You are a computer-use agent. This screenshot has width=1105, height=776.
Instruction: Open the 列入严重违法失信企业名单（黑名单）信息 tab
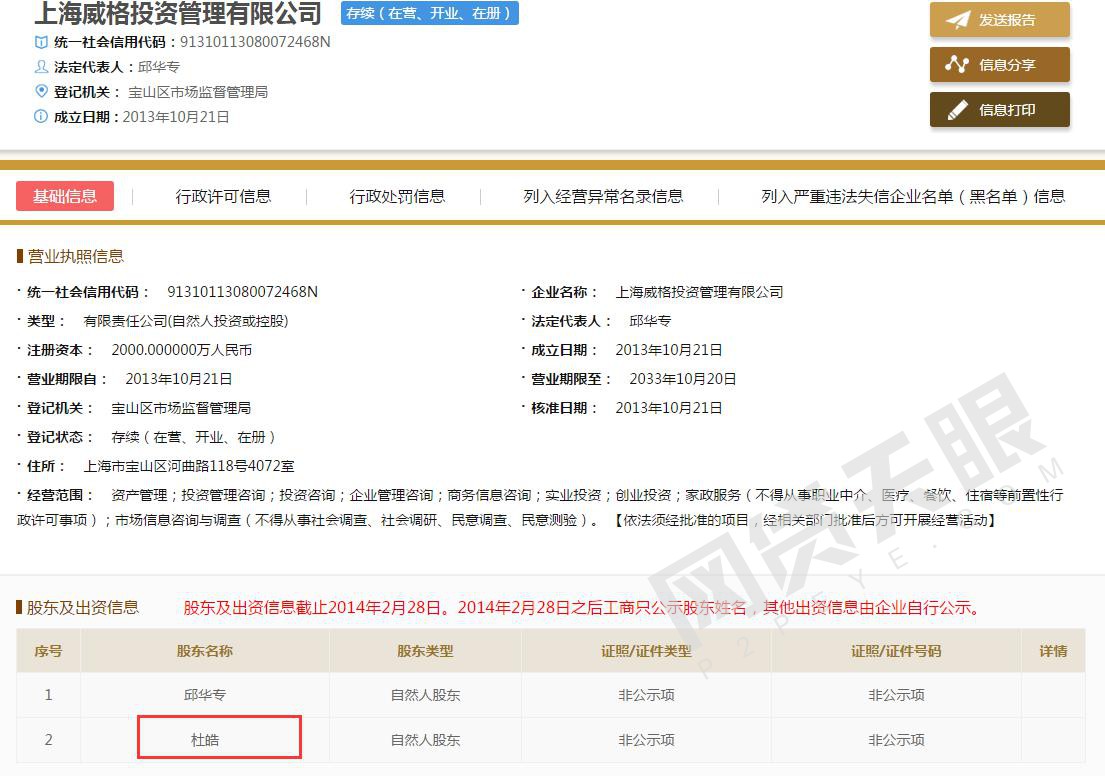pyautogui.click(x=913, y=196)
